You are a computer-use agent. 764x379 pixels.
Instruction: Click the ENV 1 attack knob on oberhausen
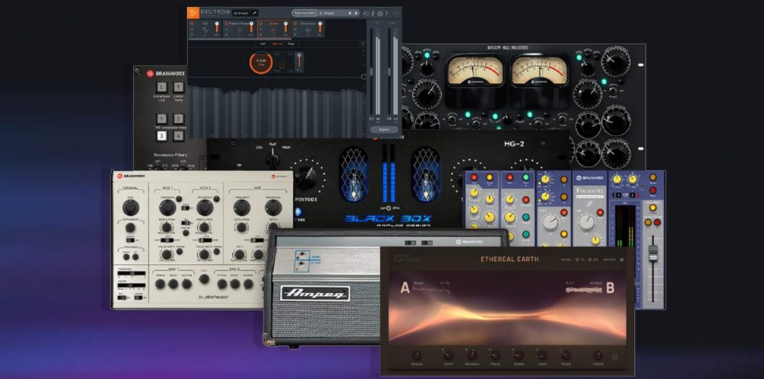pos(160,284)
